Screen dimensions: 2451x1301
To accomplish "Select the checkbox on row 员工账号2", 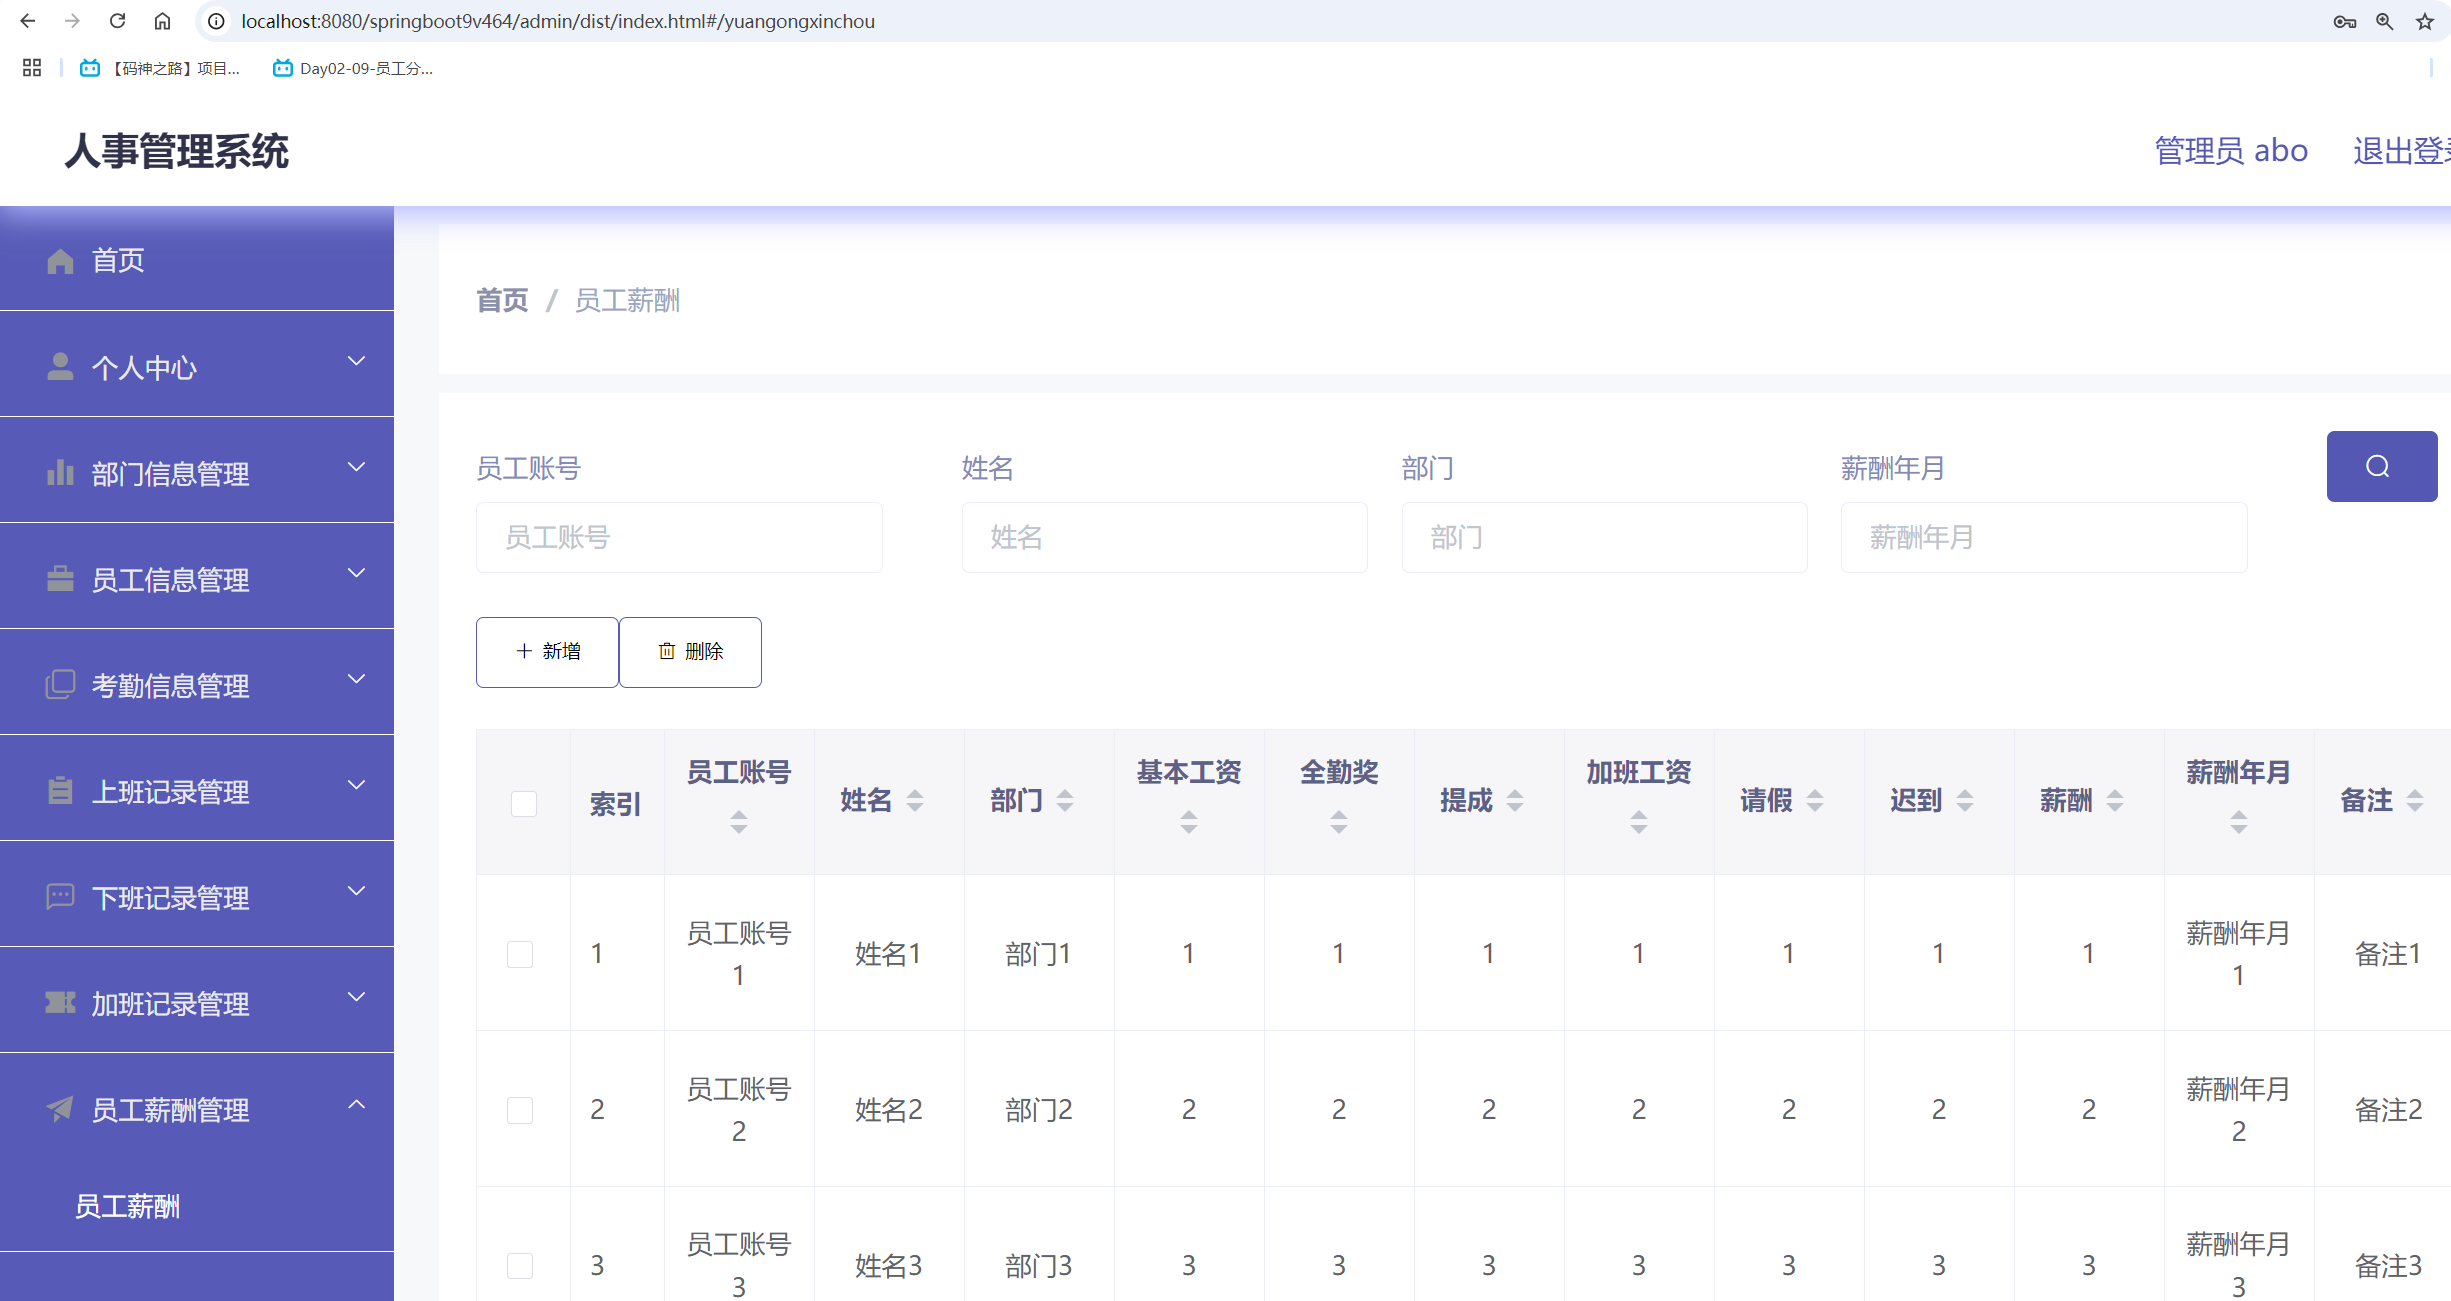I will (520, 1110).
